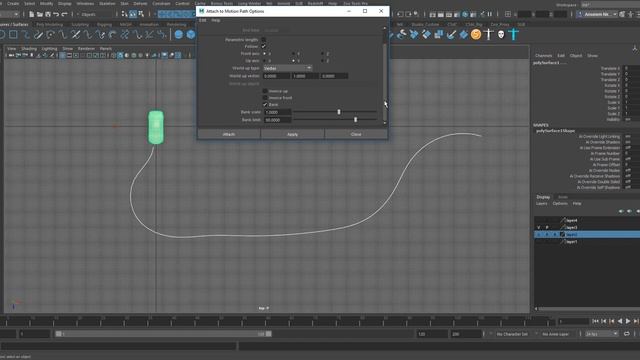Open the No Character Set dropdown
Image resolution: width=640 pixels, height=360 pixels.
tap(513, 334)
